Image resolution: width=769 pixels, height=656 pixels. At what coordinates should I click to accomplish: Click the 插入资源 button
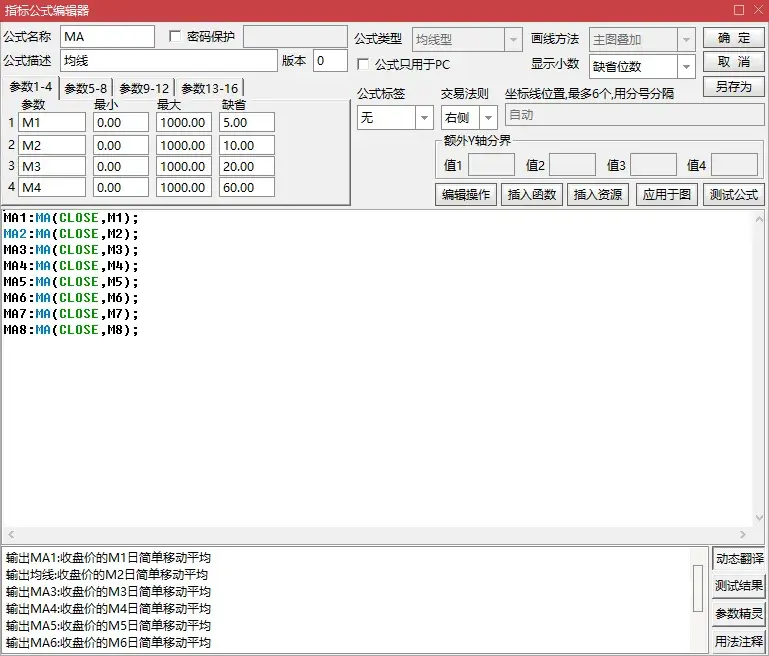tap(598, 195)
